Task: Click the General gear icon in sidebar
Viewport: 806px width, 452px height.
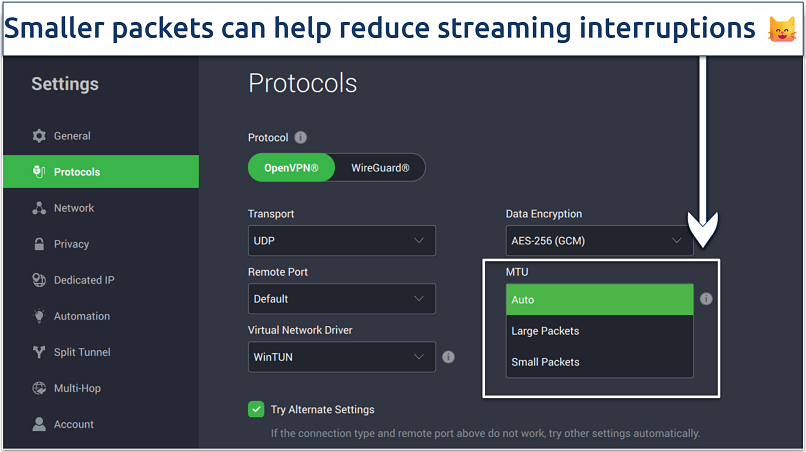Action: click(39, 136)
